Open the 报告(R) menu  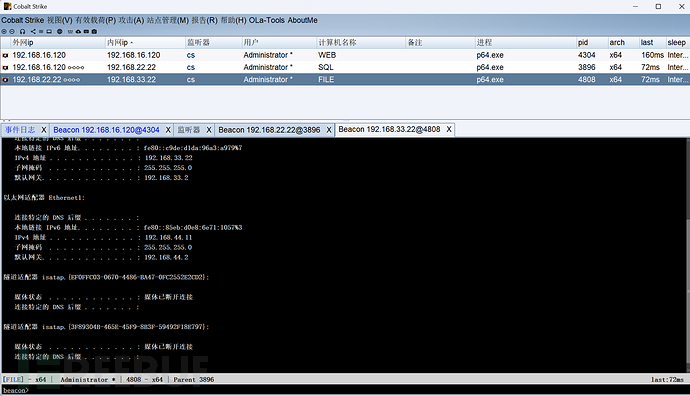click(204, 20)
